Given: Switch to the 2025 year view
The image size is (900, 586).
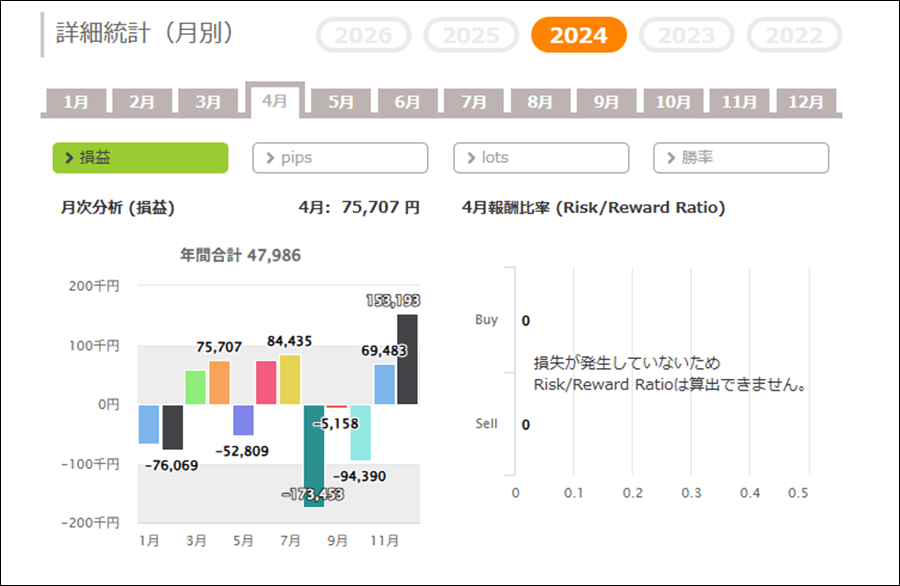Looking at the screenshot, I should pos(471,35).
